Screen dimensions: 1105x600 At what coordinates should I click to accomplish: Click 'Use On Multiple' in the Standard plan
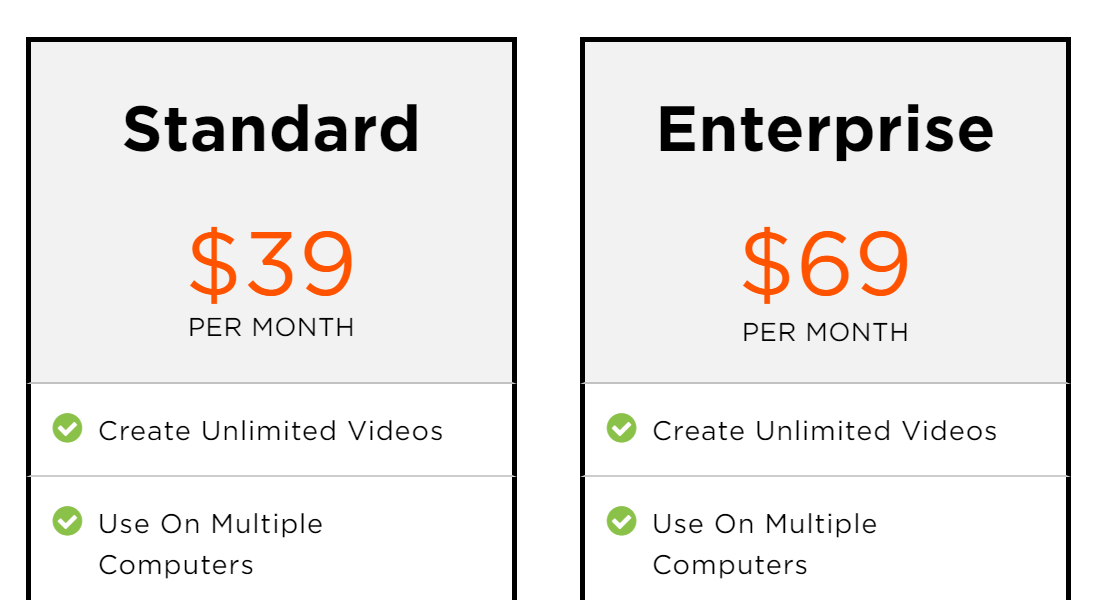(x=210, y=524)
